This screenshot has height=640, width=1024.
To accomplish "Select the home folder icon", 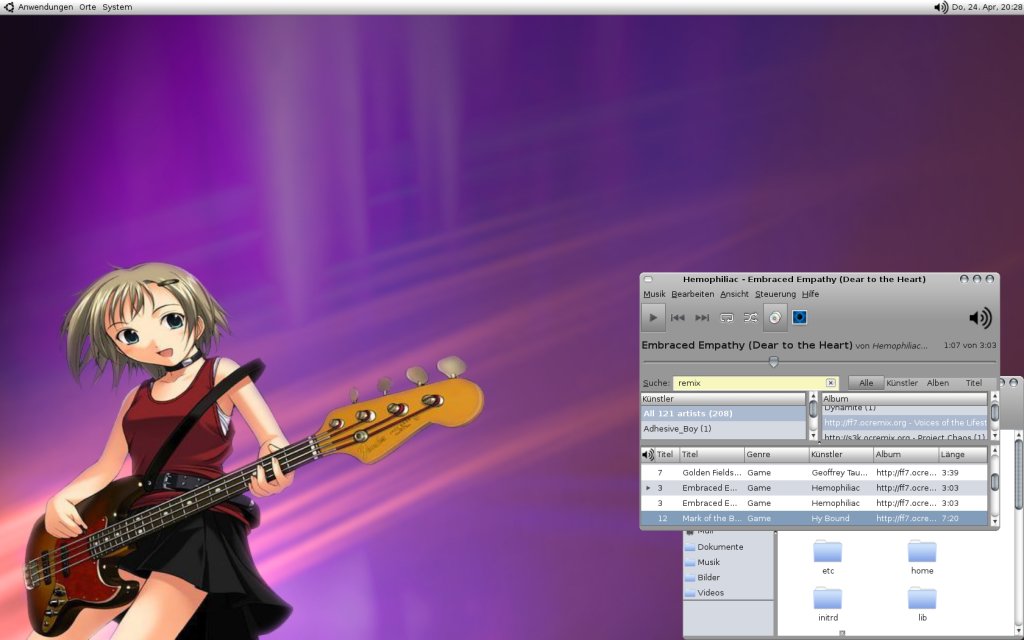I will coord(922,551).
